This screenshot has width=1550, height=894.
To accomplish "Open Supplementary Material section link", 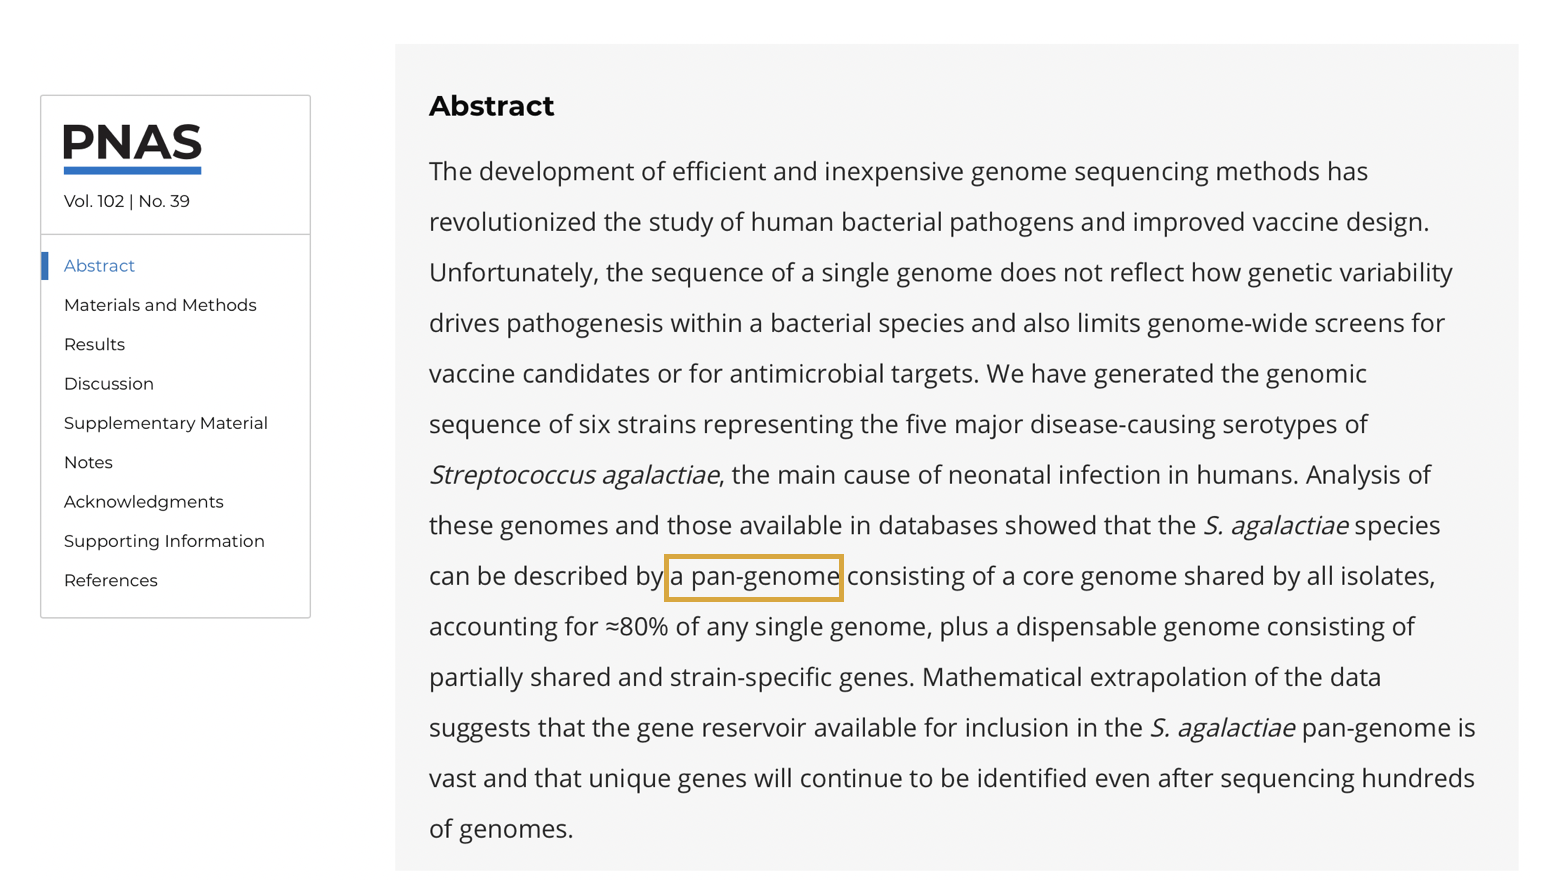I will tap(166, 423).
